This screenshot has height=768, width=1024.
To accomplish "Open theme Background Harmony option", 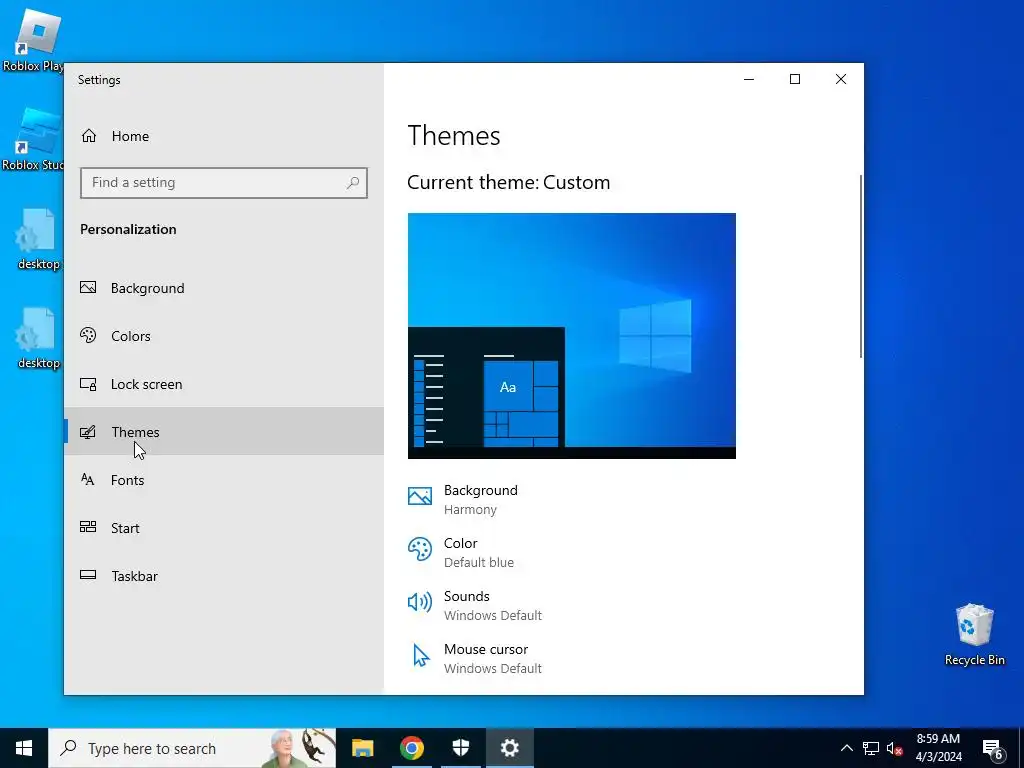I will pyautogui.click(x=481, y=500).
